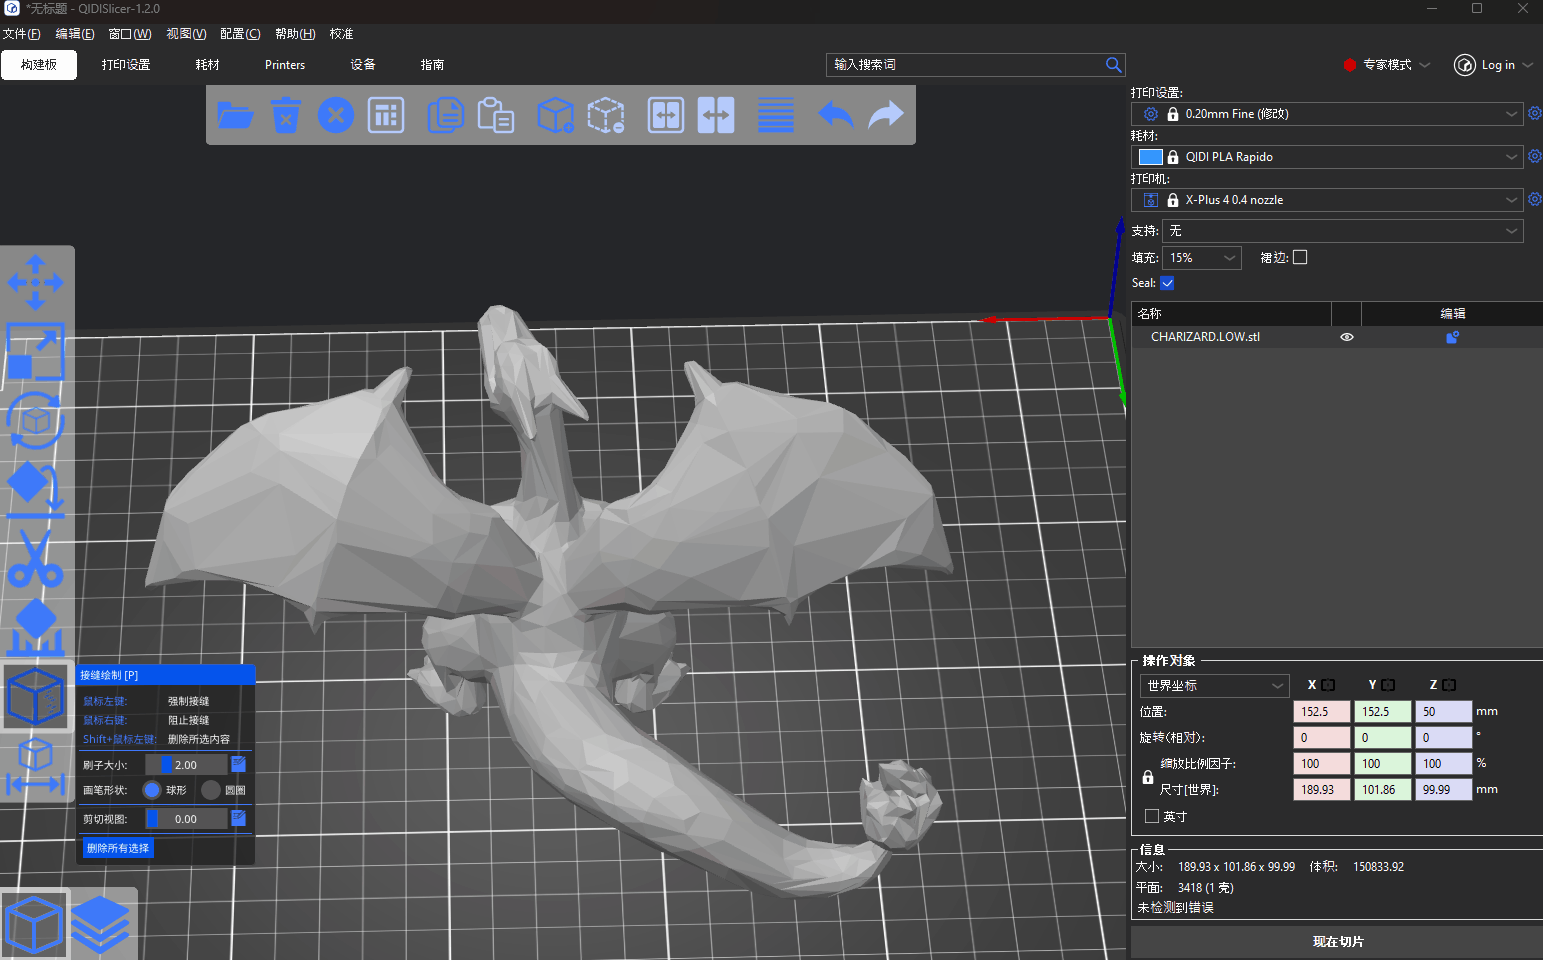Click the 指南 guide tab

[x=432, y=65]
